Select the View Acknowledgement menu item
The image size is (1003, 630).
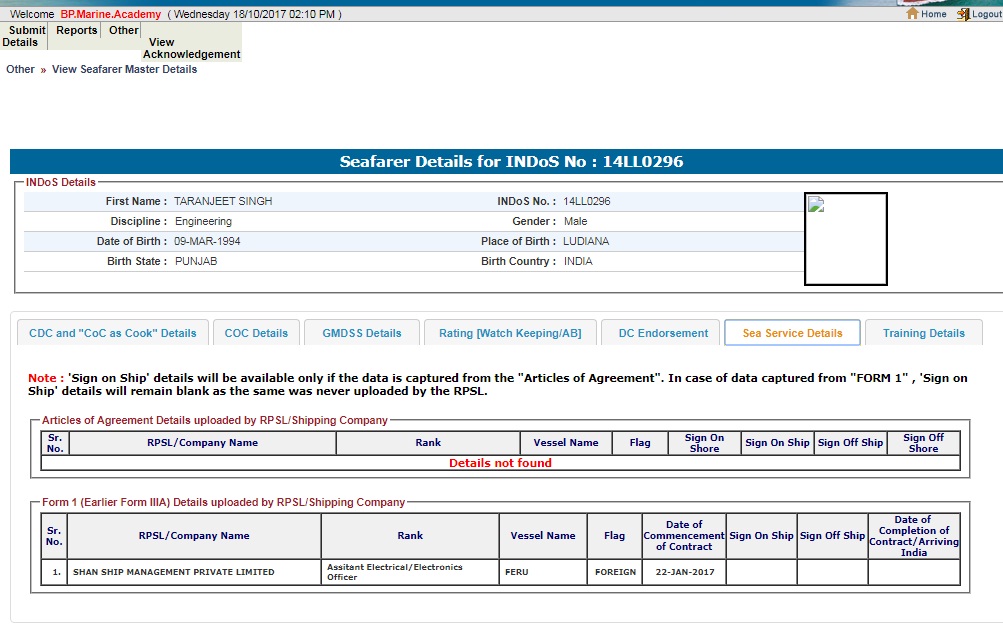[191, 48]
